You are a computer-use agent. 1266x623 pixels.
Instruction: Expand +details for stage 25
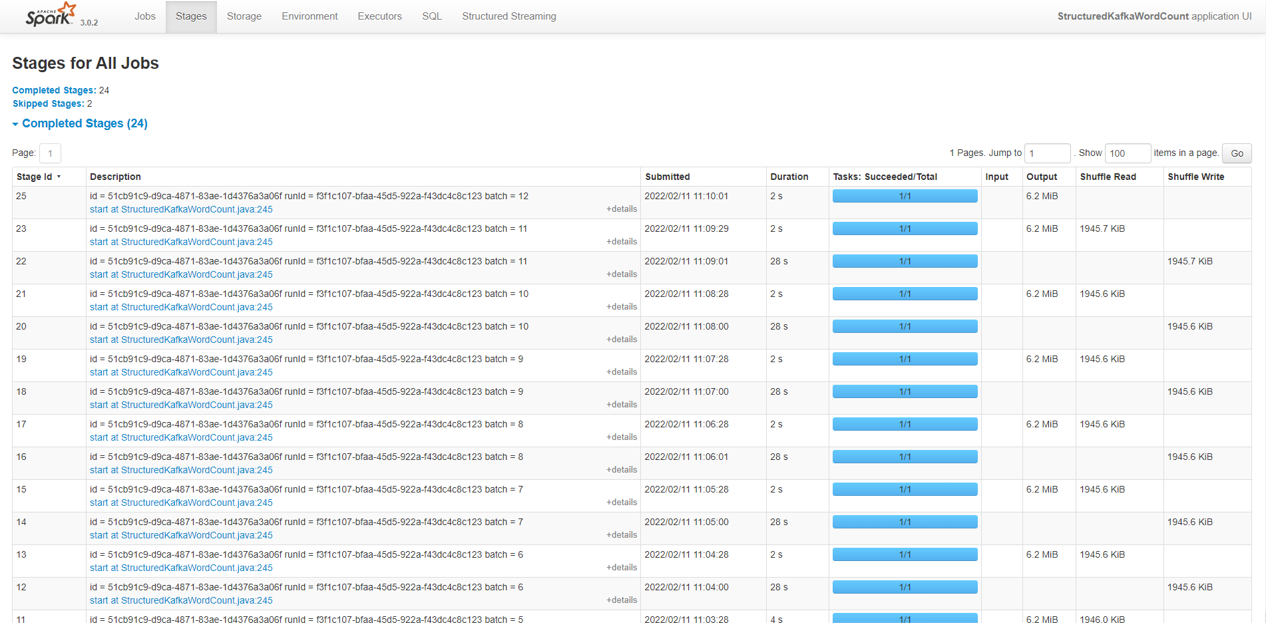(621, 209)
